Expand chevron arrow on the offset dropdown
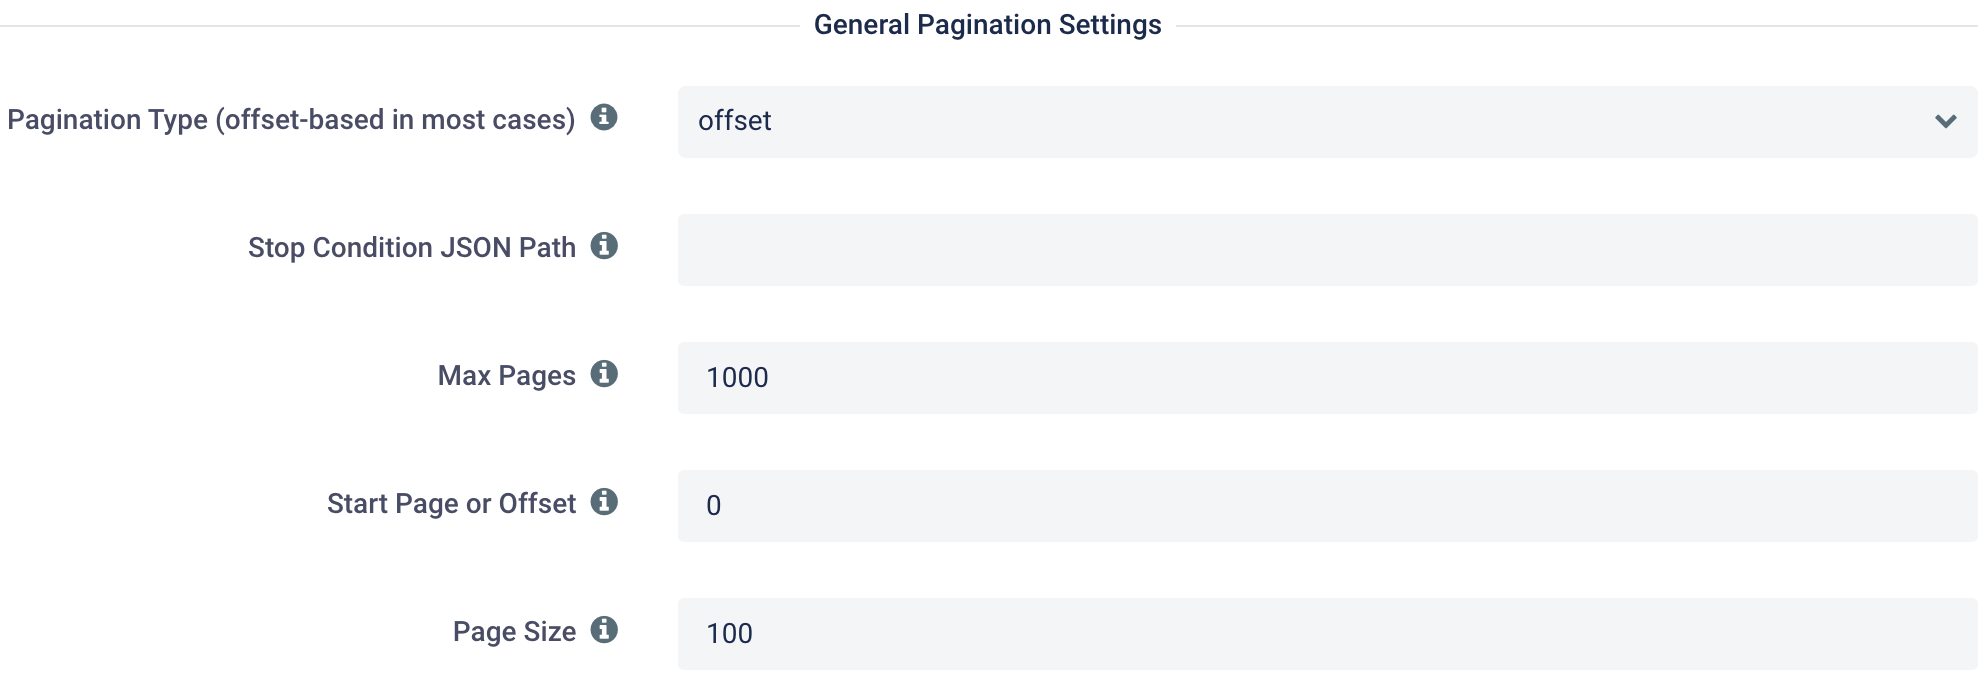 (1945, 121)
